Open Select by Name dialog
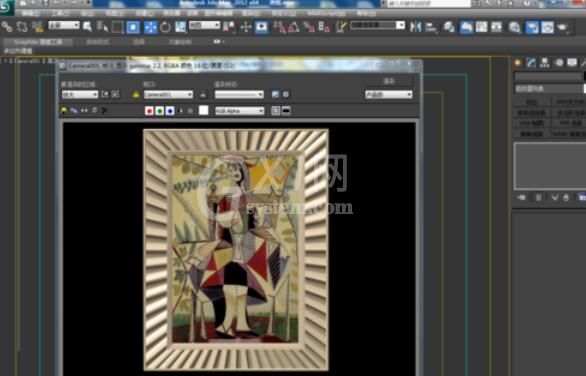Screen dimensions: 586x376 (x=102, y=27)
